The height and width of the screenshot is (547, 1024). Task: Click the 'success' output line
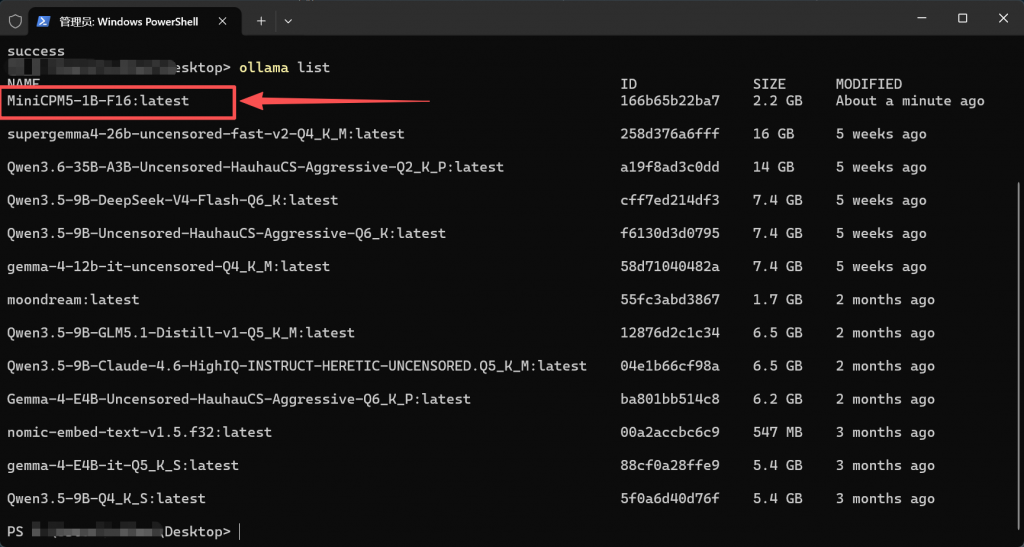click(x=36, y=51)
